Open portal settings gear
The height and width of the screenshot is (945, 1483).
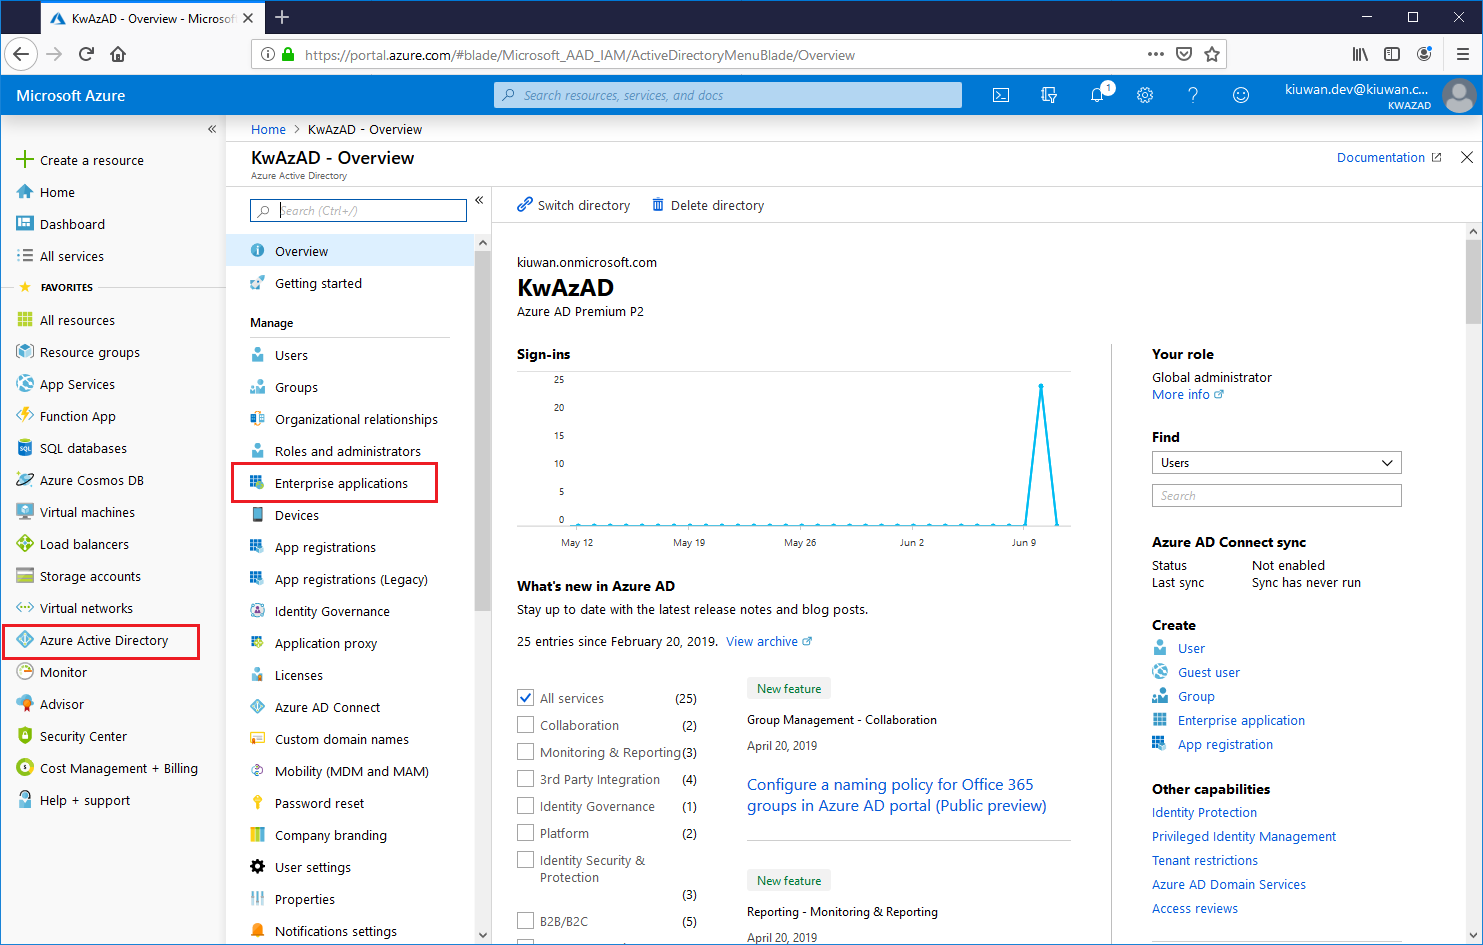click(x=1145, y=95)
